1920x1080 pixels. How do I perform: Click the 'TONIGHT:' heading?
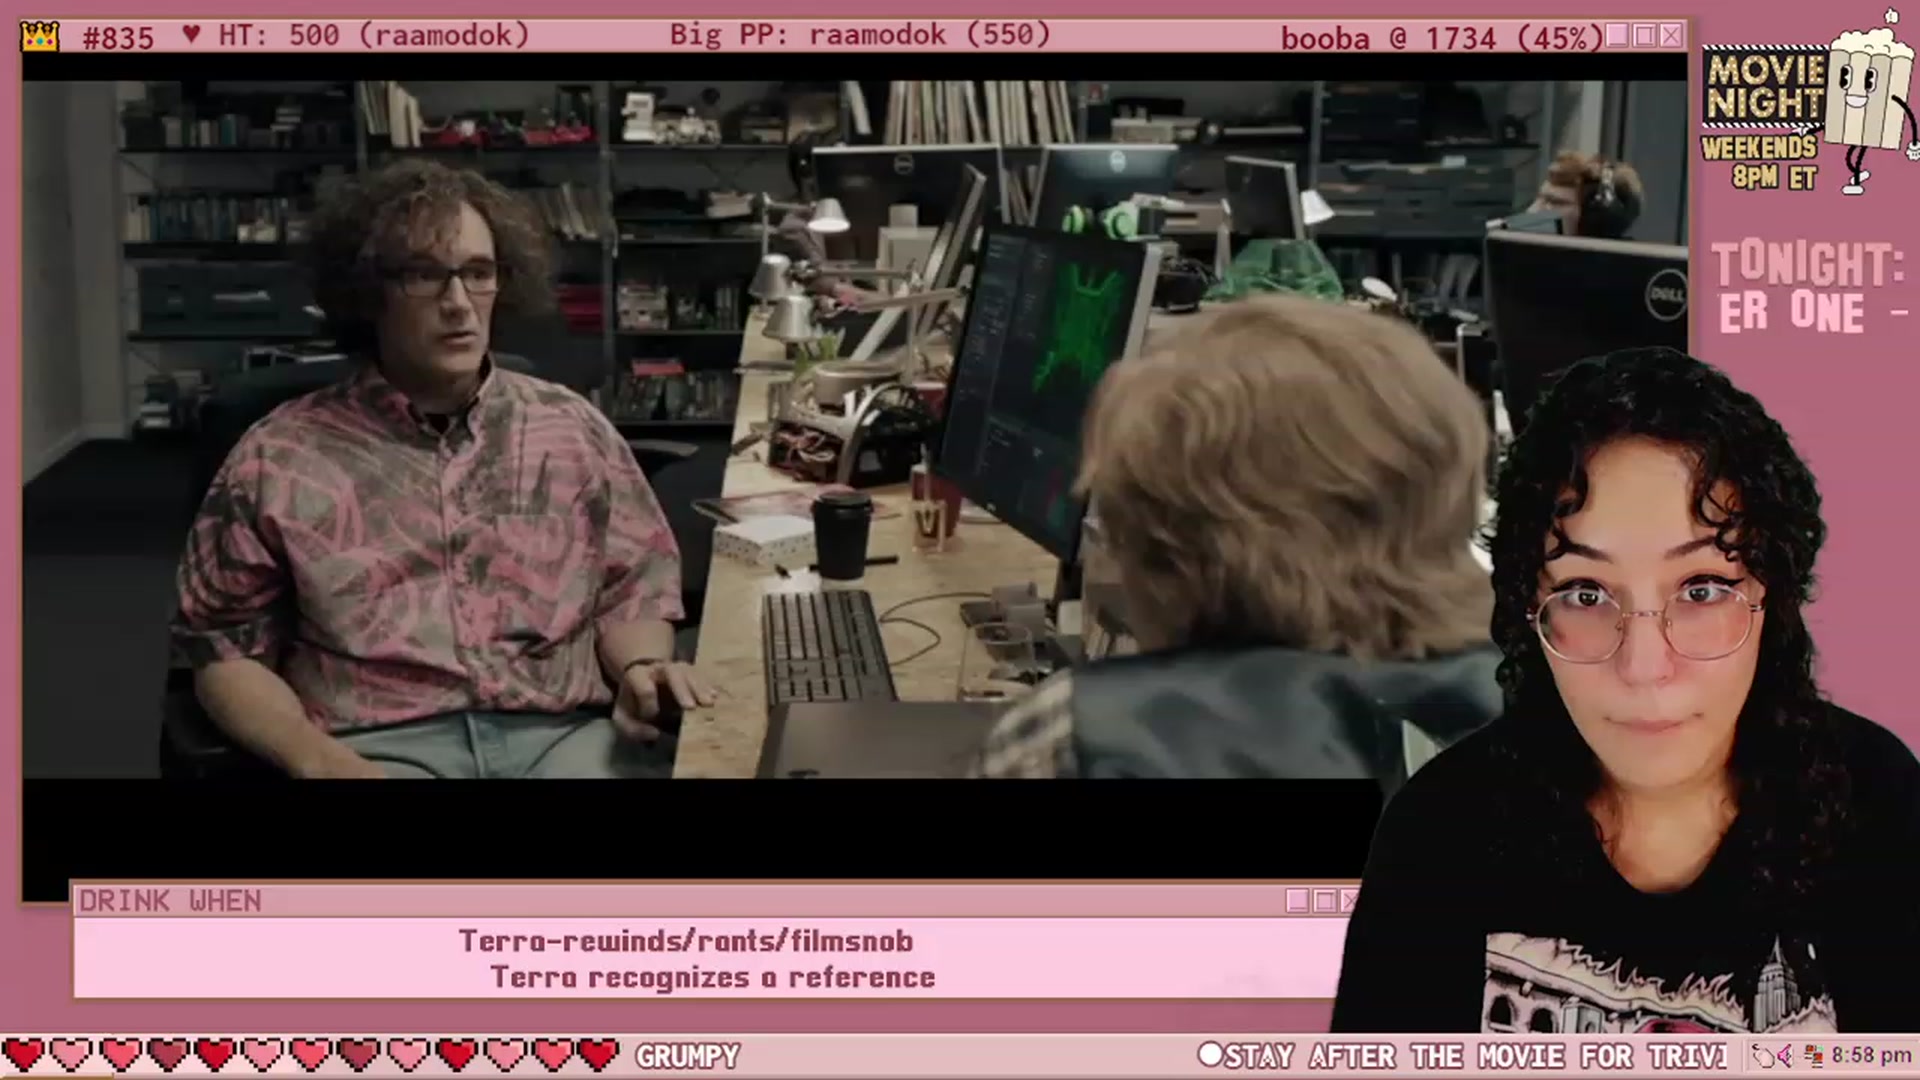point(1807,264)
